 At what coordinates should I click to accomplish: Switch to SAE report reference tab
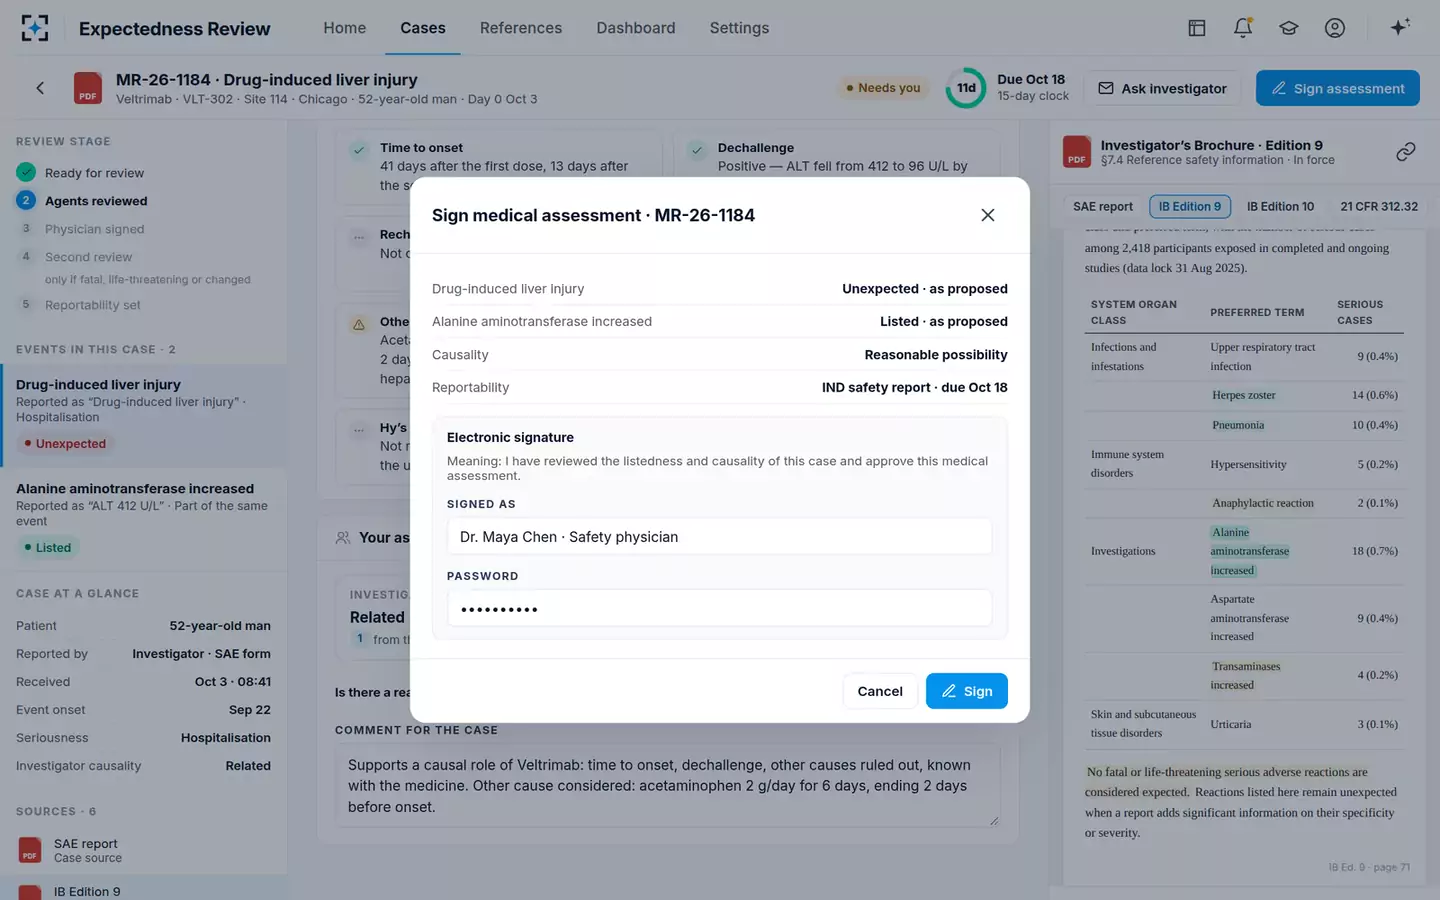coord(1103,207)
